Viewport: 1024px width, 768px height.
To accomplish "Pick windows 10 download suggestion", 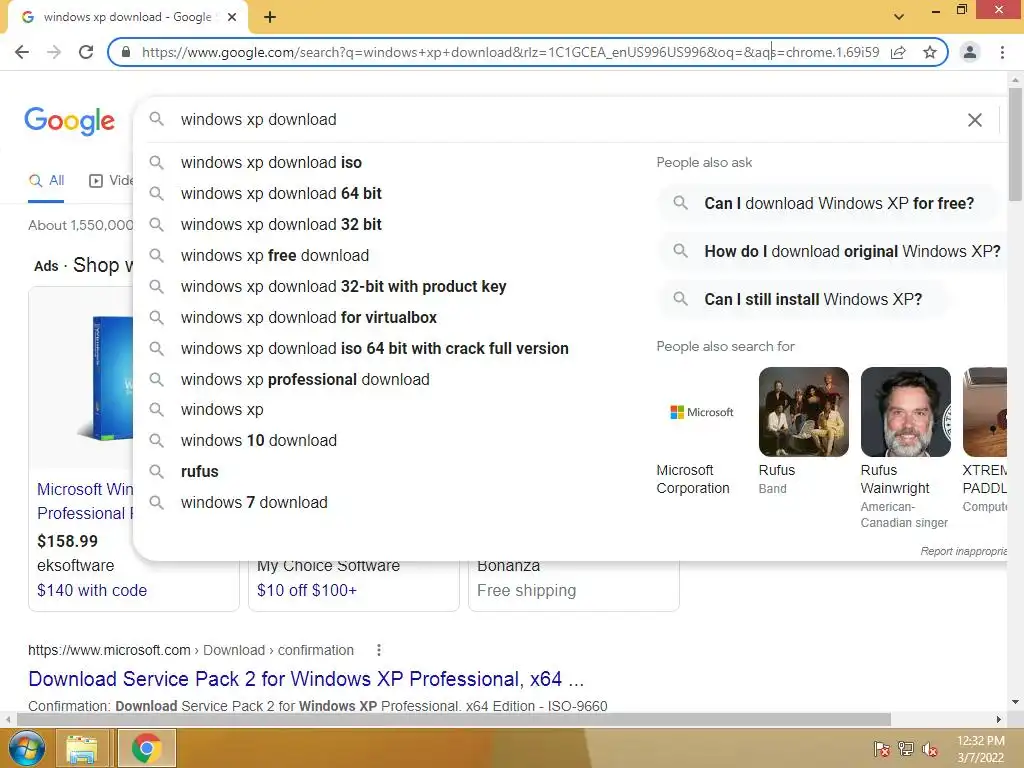I will pos(259,440).
